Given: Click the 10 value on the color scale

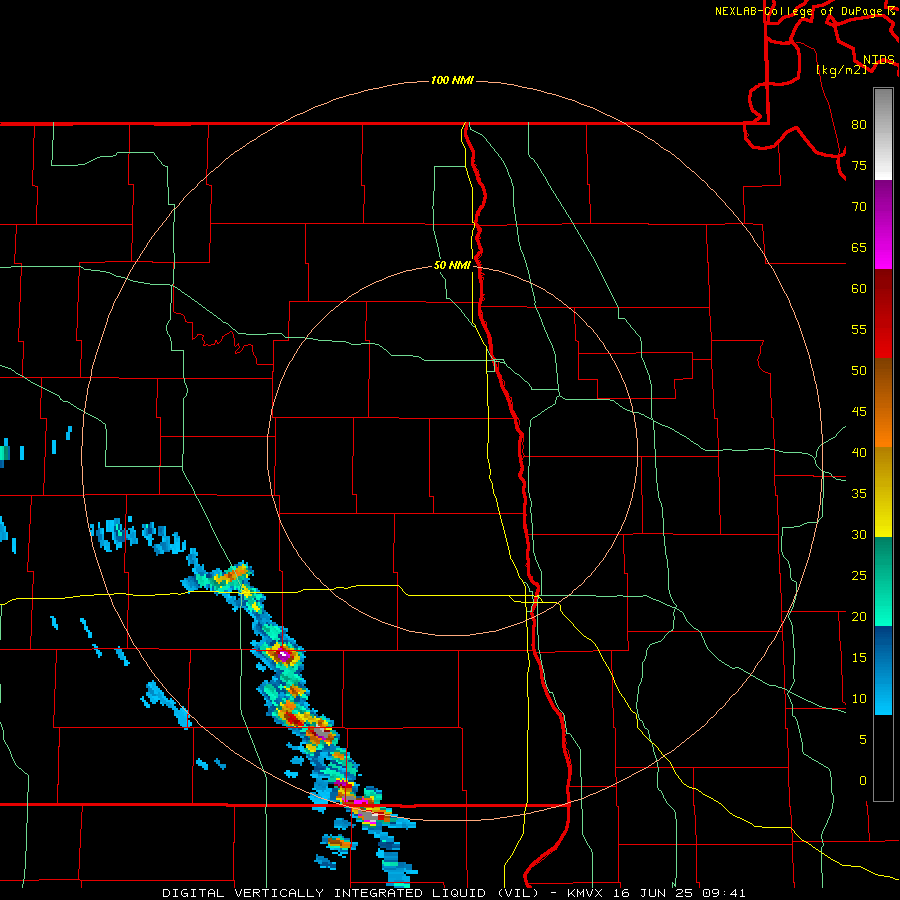Looking at the screenshot, I should pos(859,699).
